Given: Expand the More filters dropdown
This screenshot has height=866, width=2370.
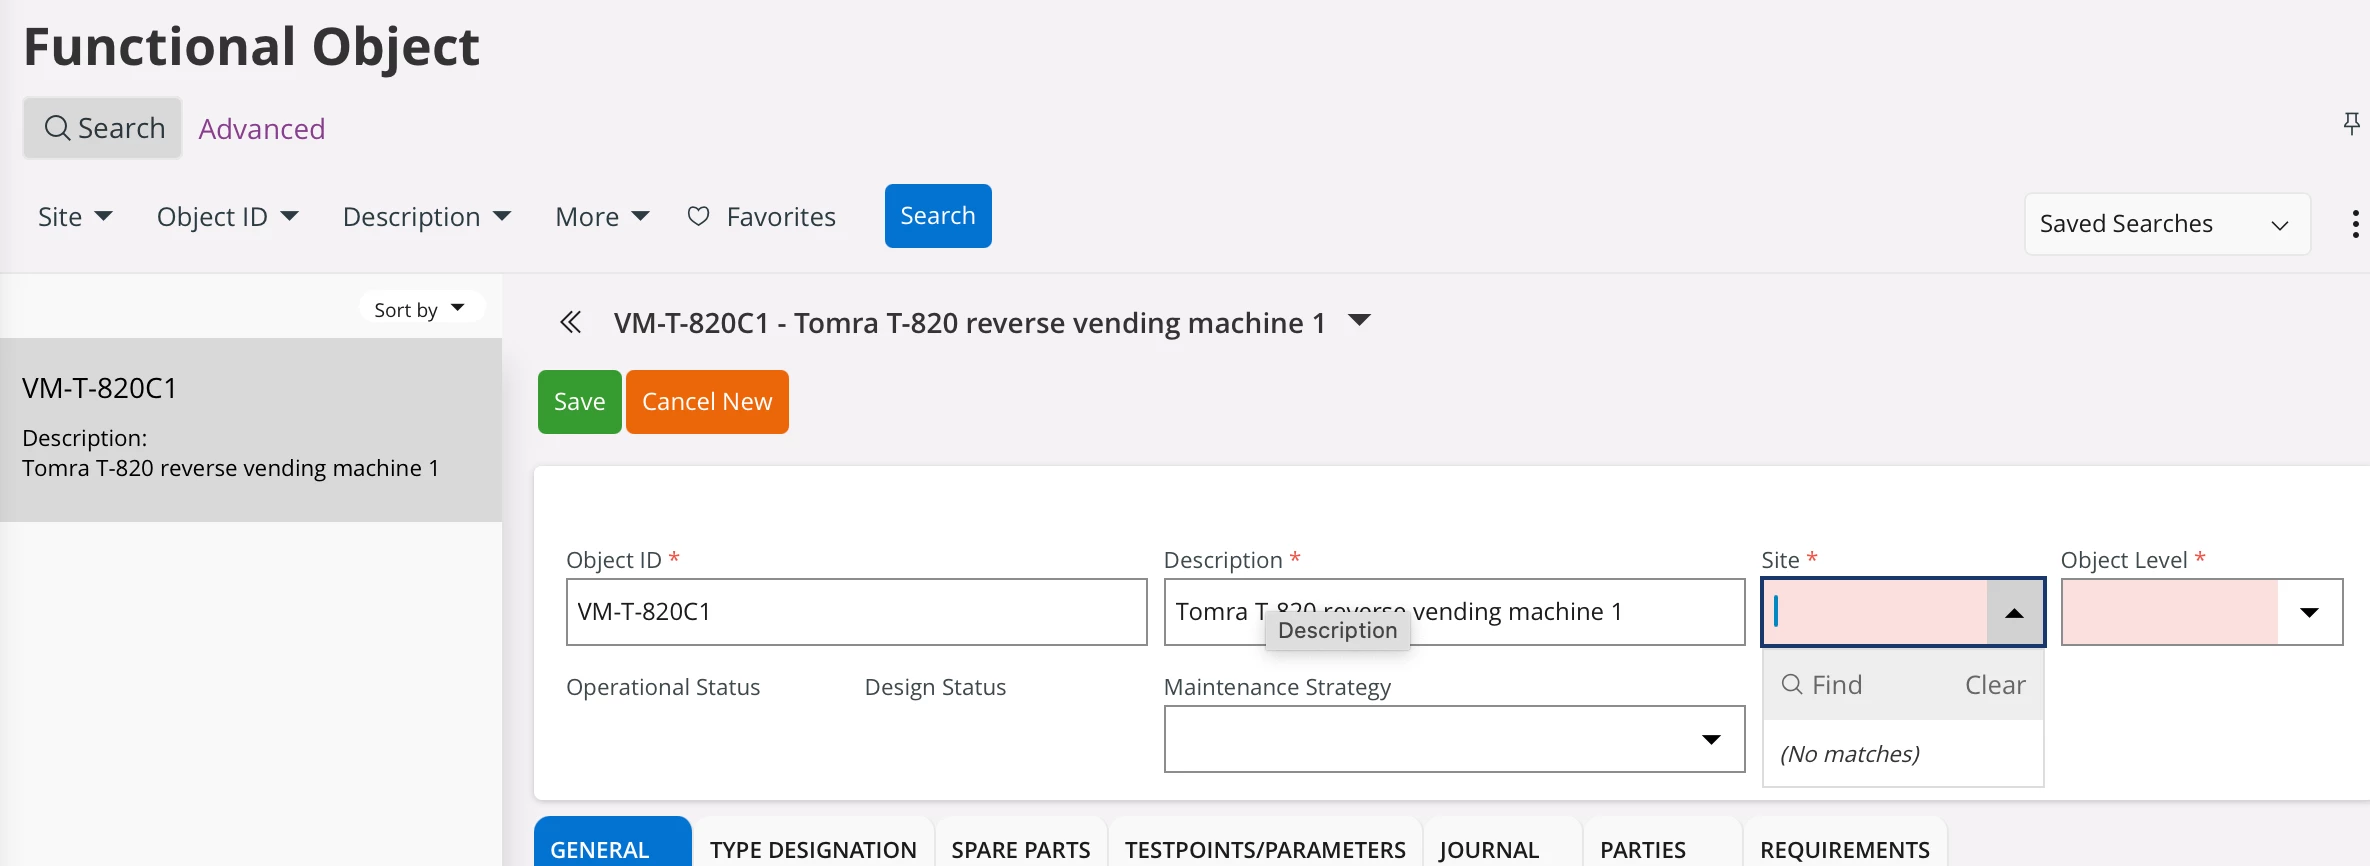Looking at the screenshot, I should [x=602, y=217].
